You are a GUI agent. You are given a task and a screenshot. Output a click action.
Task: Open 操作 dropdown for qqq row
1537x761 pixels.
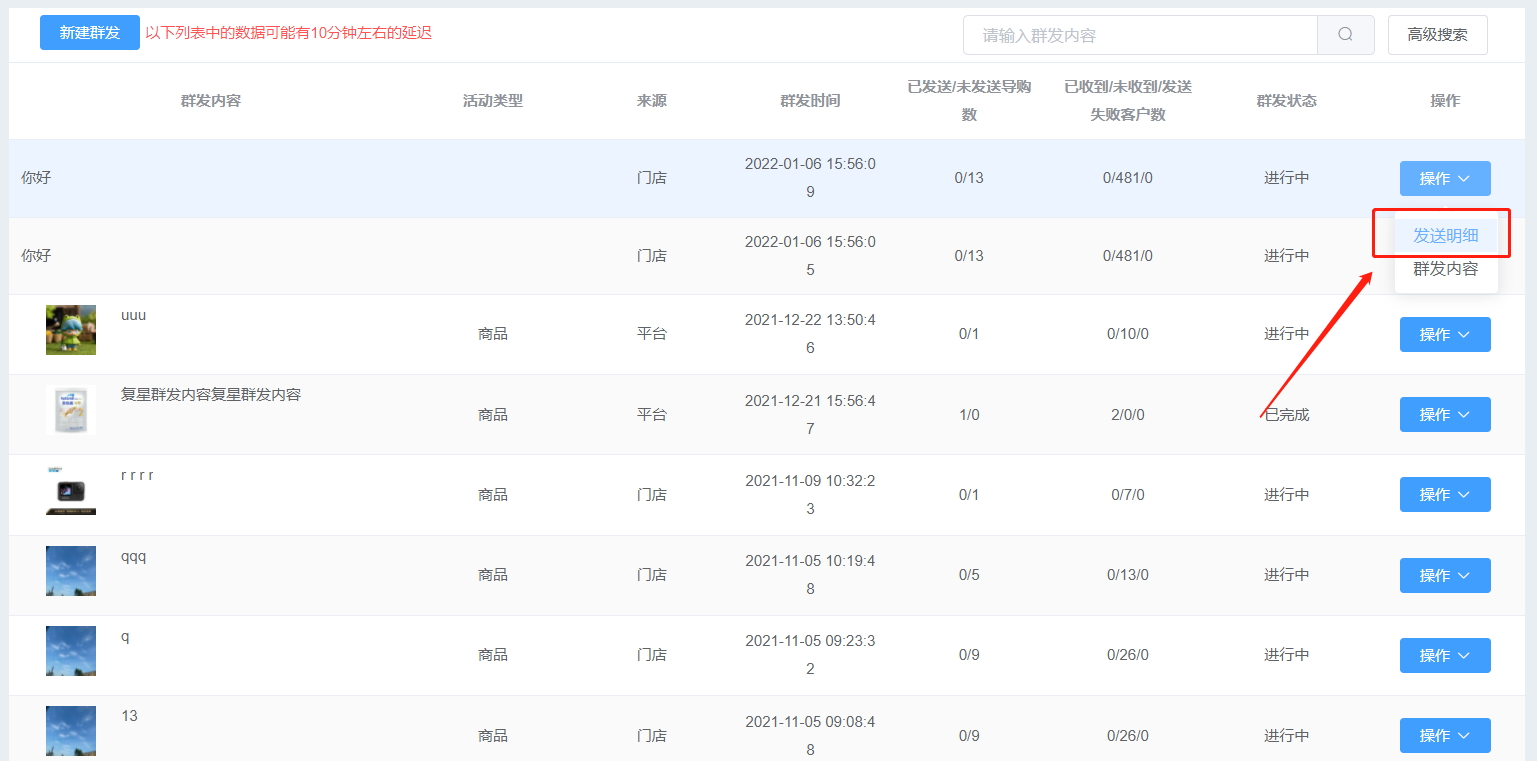1445,575
